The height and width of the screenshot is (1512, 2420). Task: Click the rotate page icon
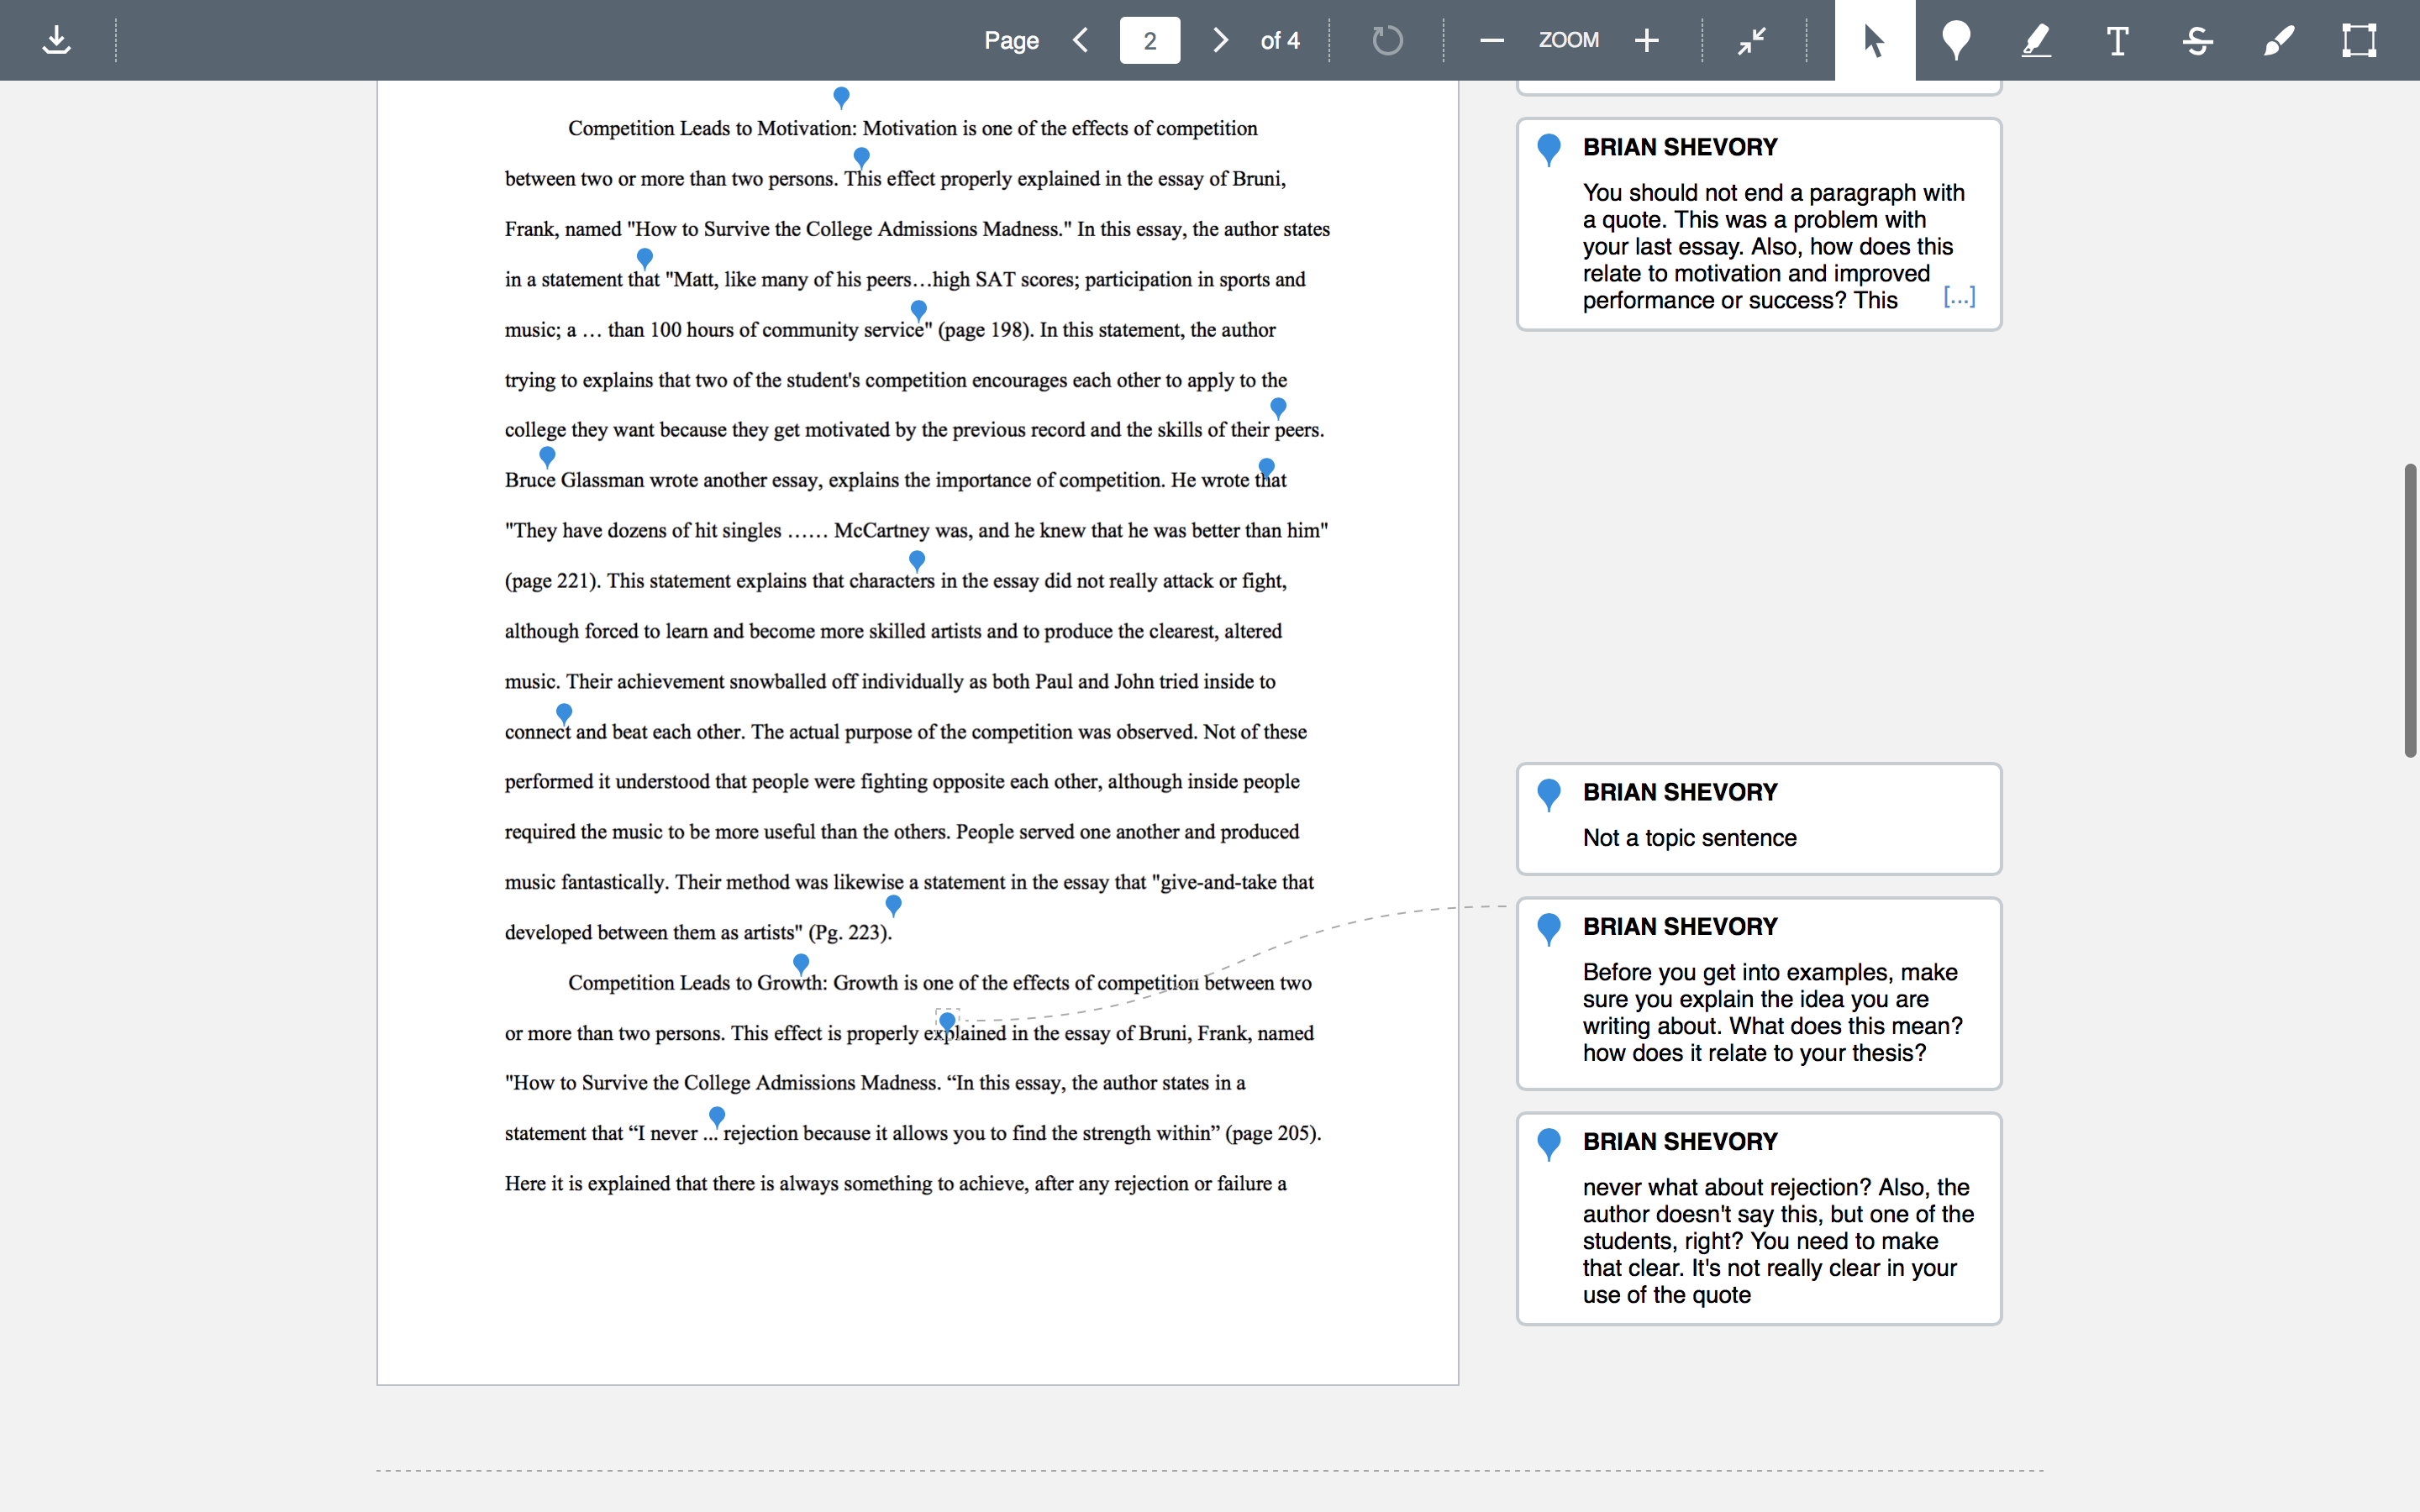point(1387,40)
